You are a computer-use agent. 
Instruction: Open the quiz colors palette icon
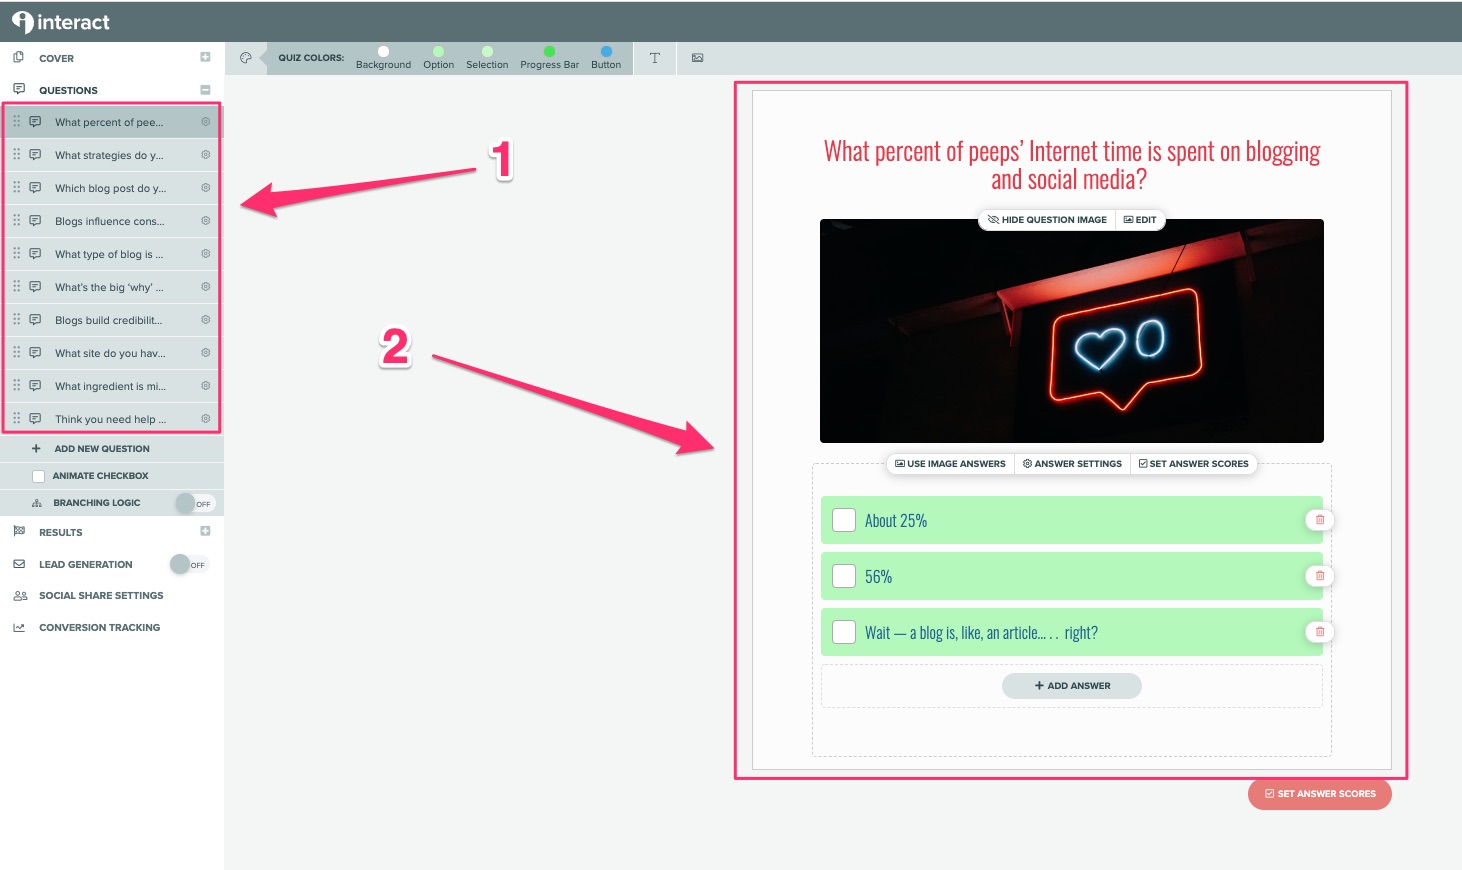245,58
